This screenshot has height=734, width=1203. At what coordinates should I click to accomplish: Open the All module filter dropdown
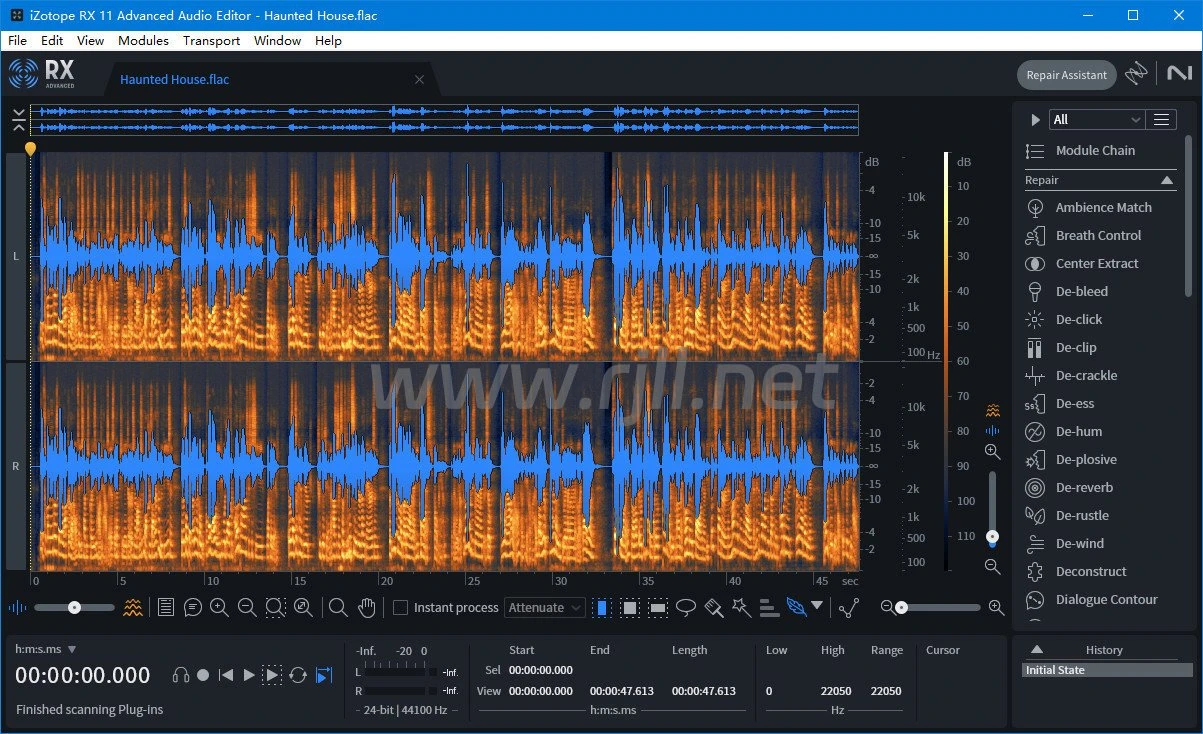[x=1096, y=119]
